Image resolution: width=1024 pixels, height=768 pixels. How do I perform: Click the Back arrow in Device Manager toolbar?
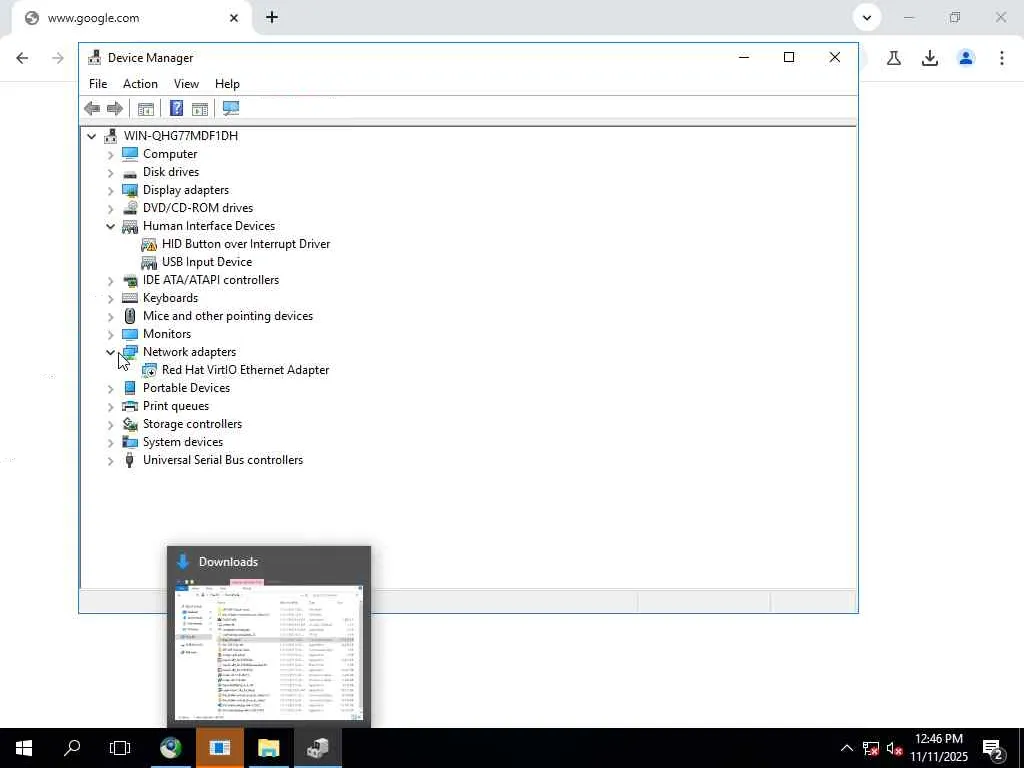[92, 108]
